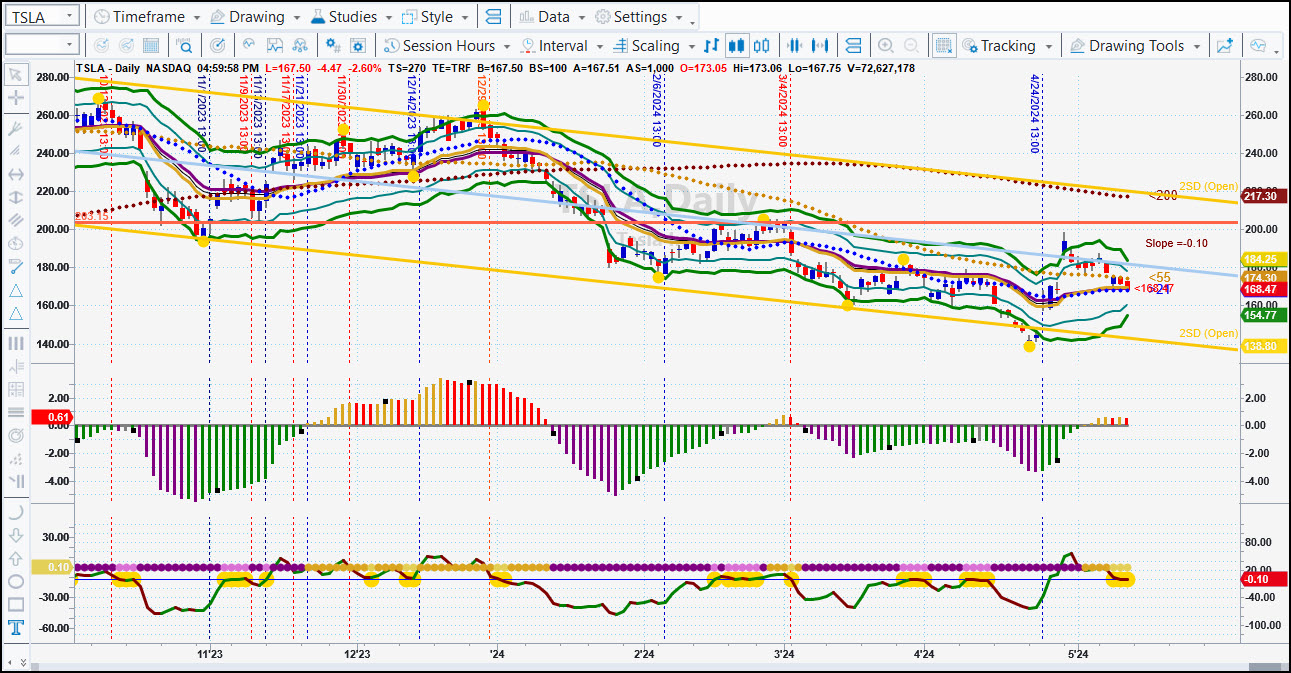Select the lower blue triangle tool

pyautogui.click(x=15, y=314)
